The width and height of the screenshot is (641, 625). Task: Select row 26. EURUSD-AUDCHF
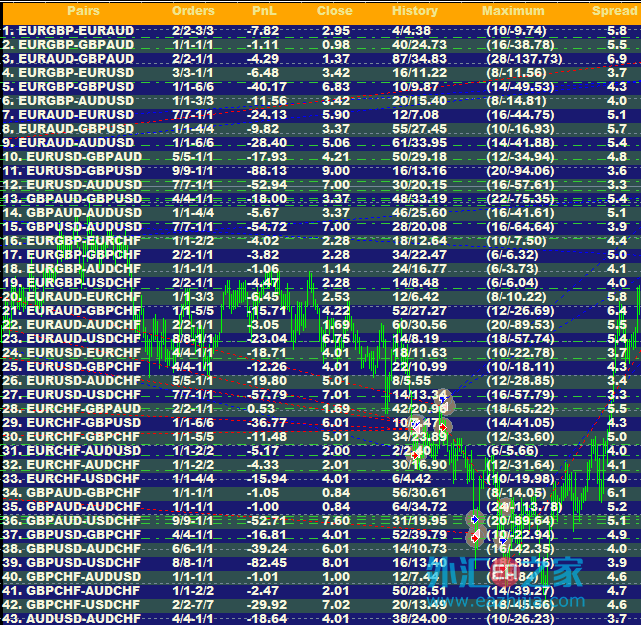pos(322,381)
